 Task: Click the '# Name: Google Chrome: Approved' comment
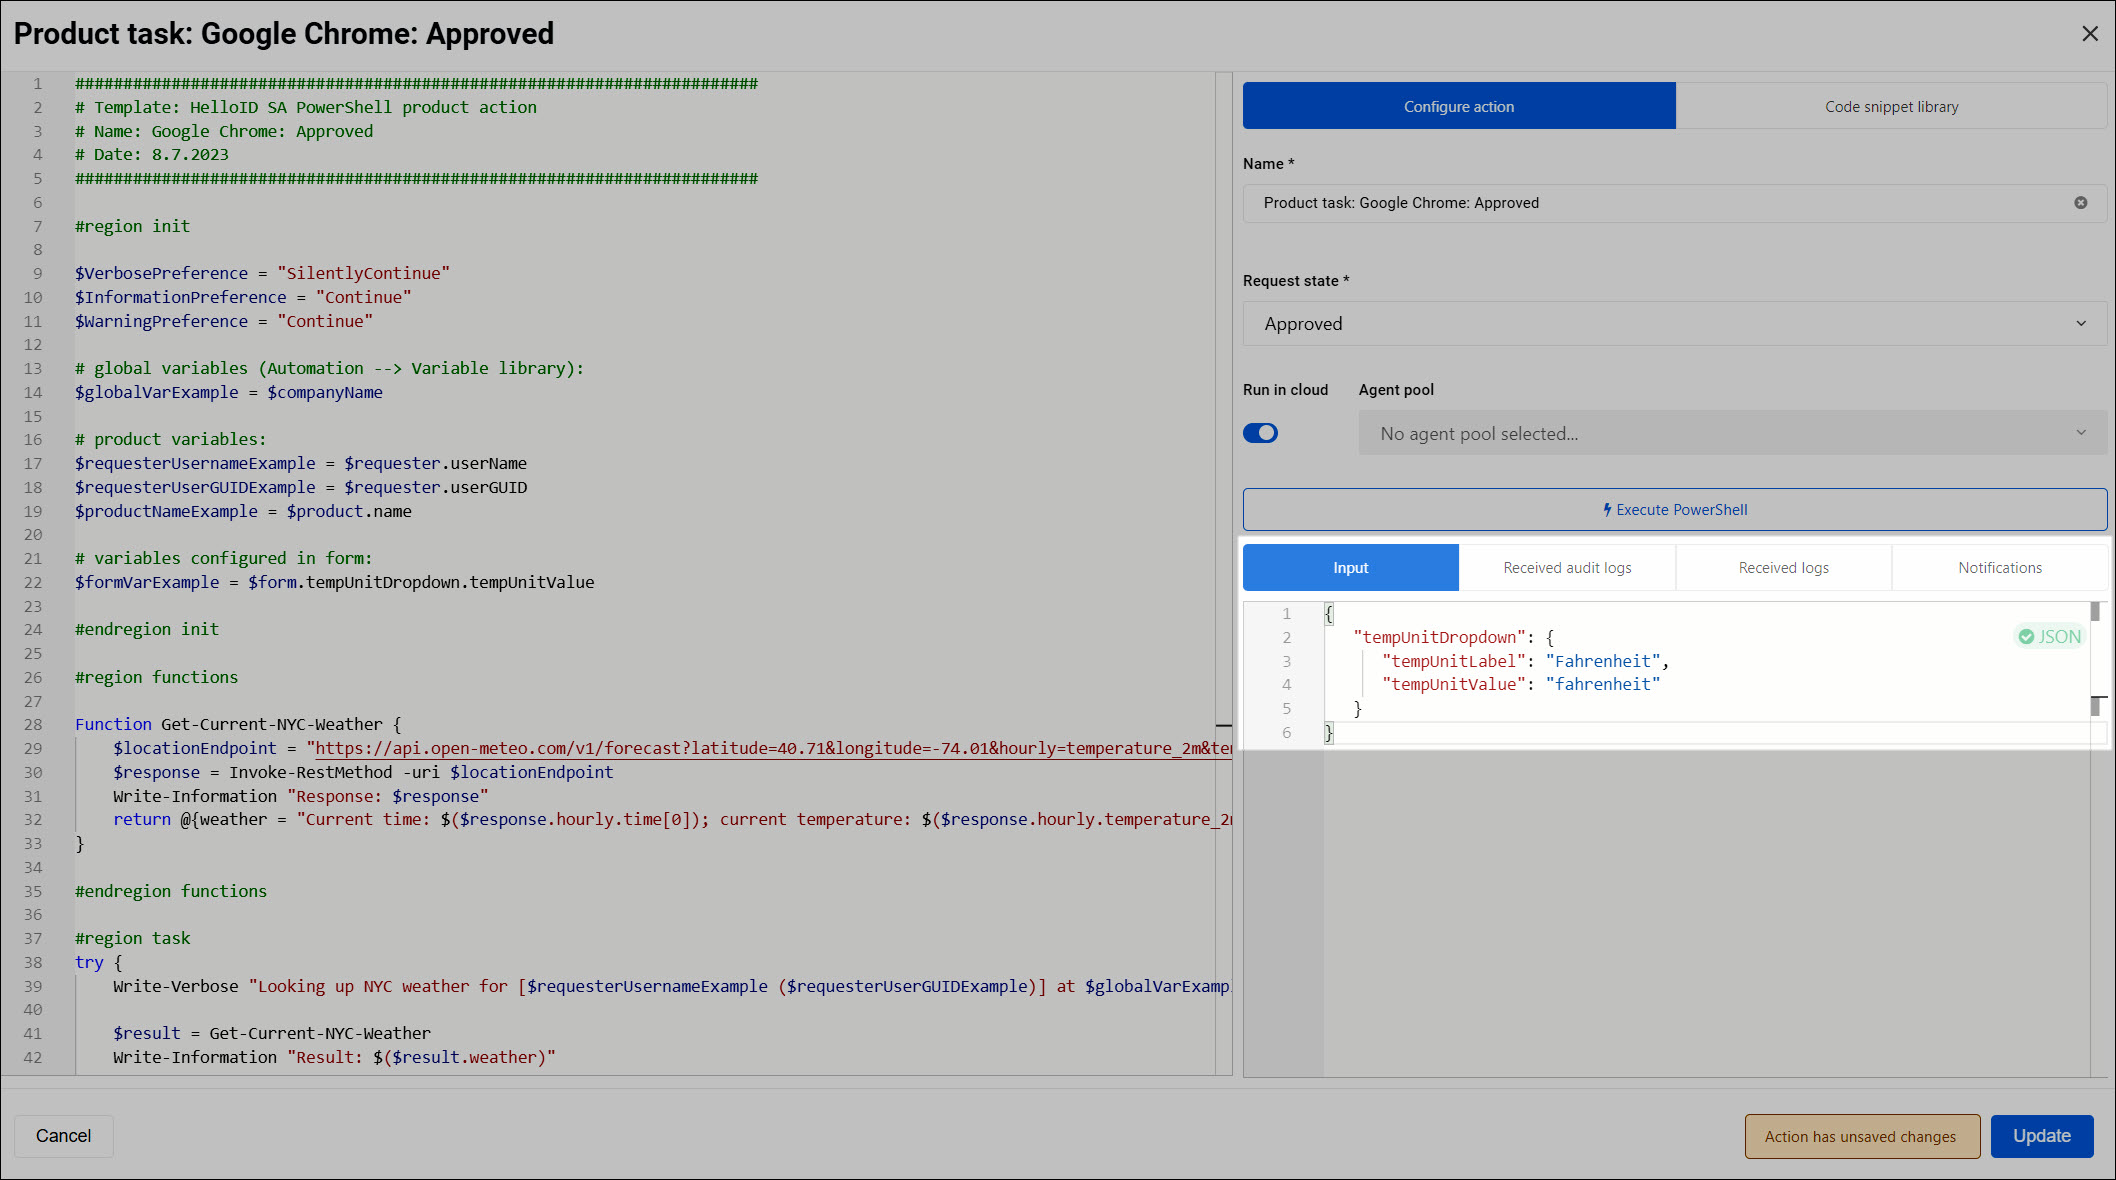(x=224, y=131)
